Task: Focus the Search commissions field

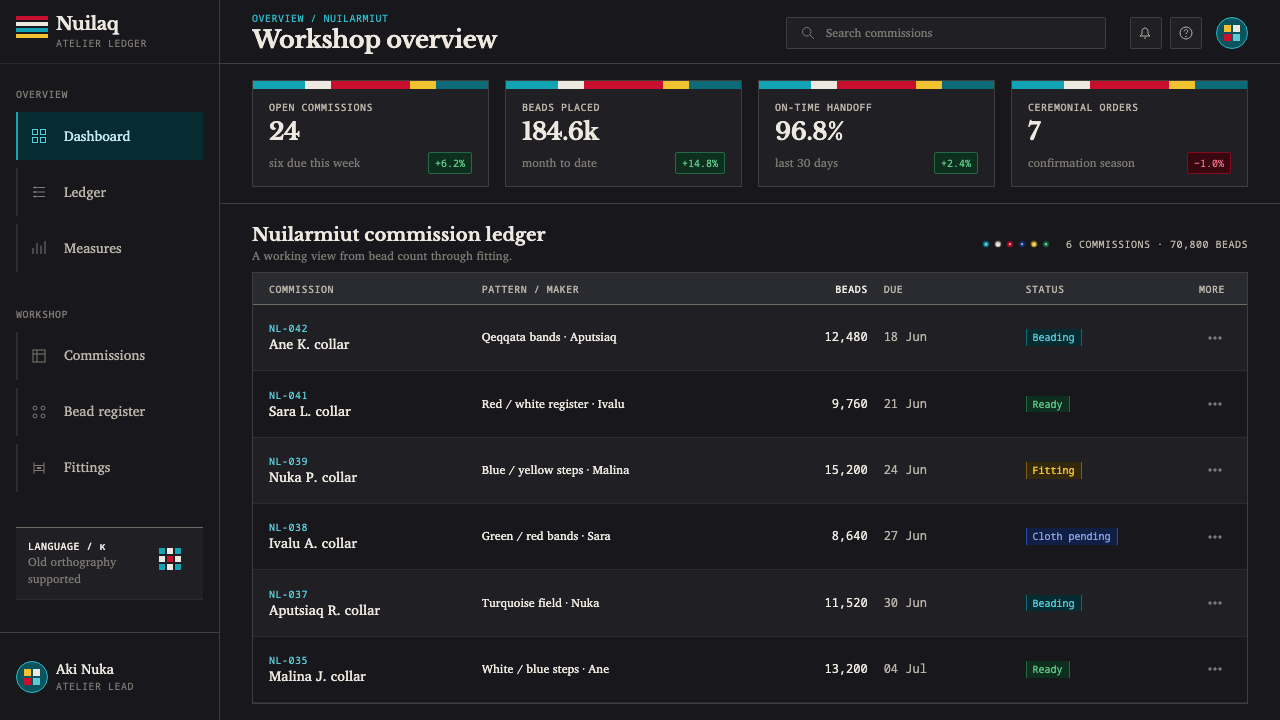Action: (946, 33)
